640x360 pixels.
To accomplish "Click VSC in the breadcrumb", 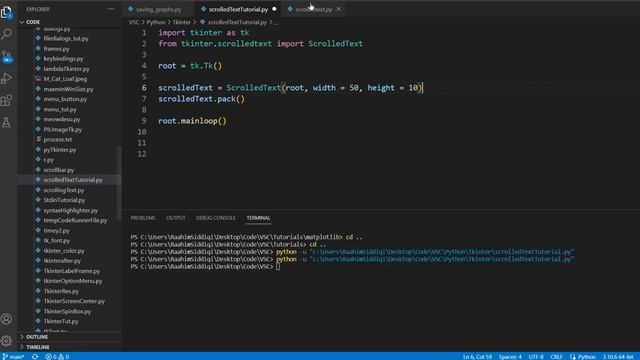I will (134, 22).
